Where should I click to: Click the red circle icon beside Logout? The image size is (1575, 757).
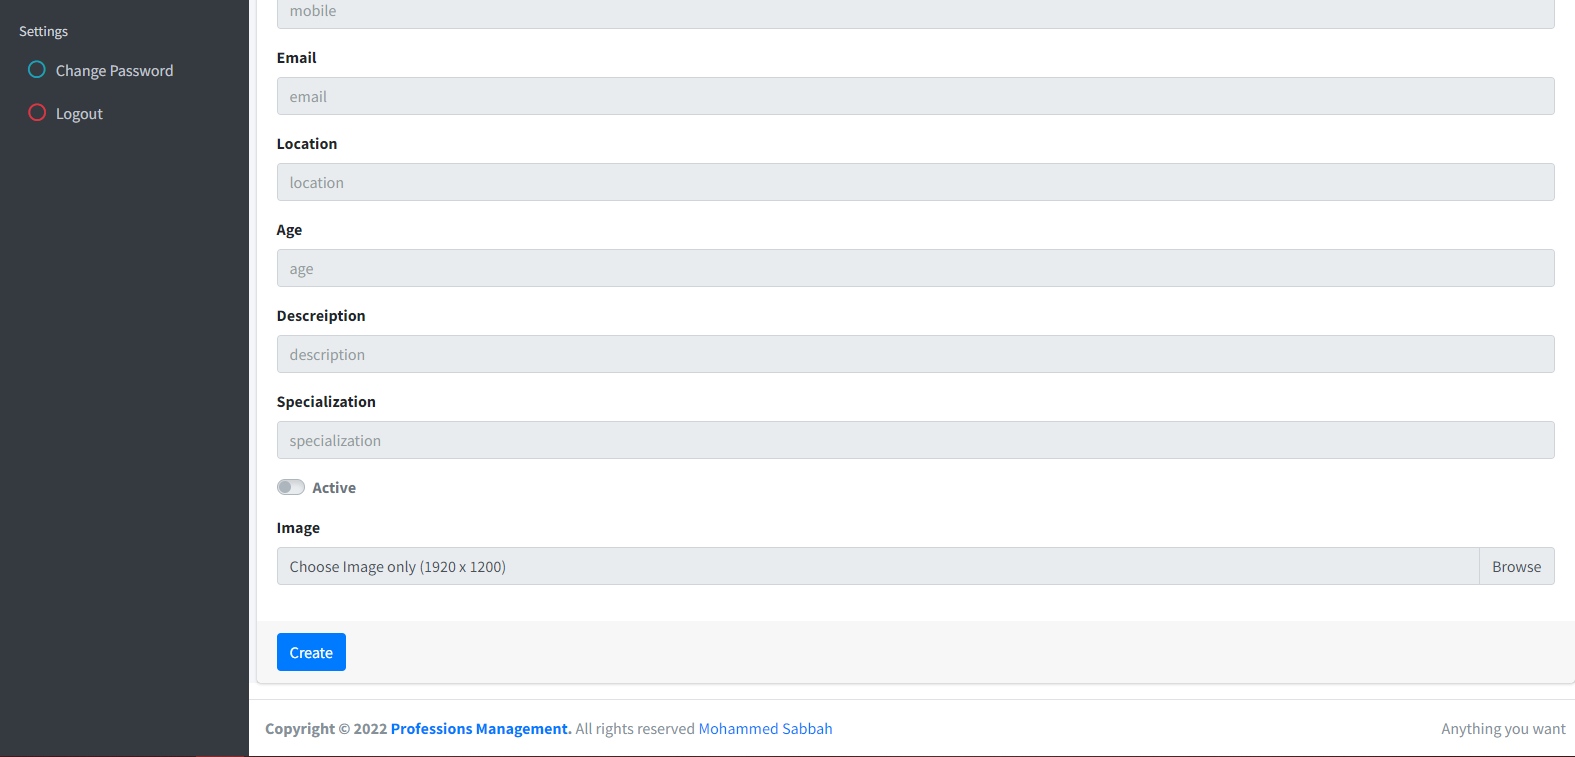(37, 113)
